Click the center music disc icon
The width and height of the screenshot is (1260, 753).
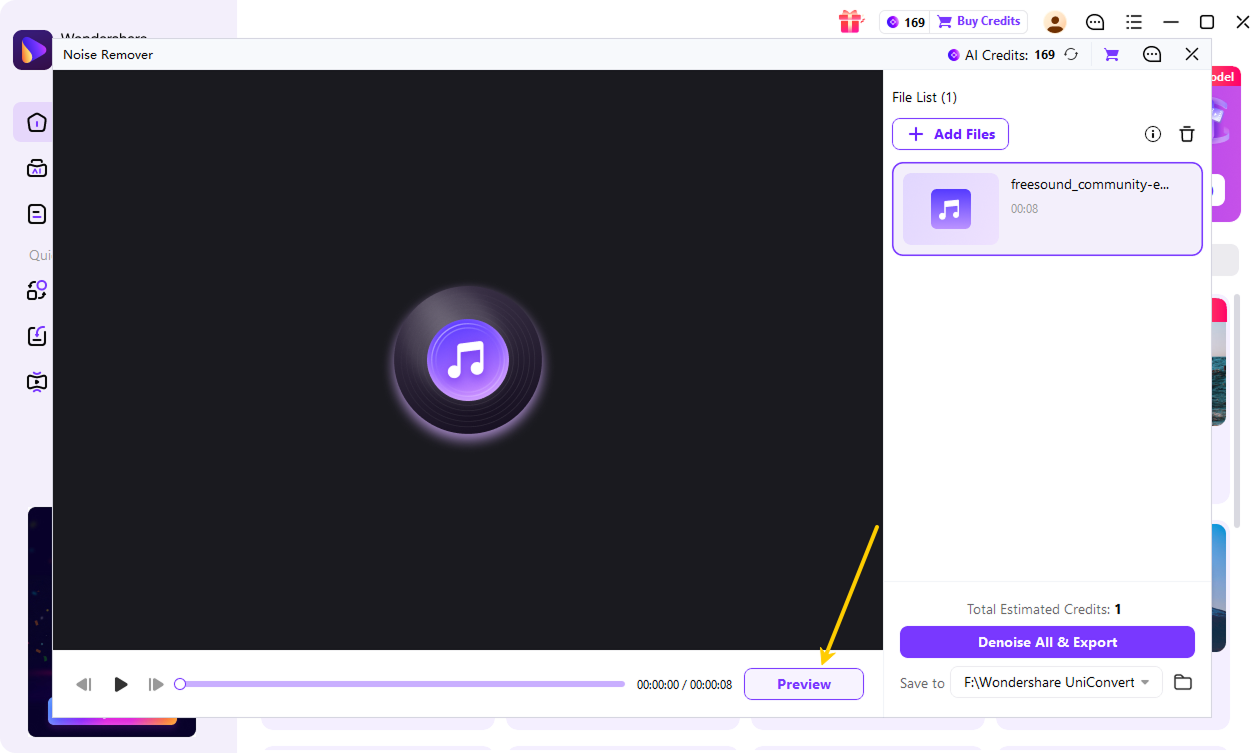coord(468,359)
